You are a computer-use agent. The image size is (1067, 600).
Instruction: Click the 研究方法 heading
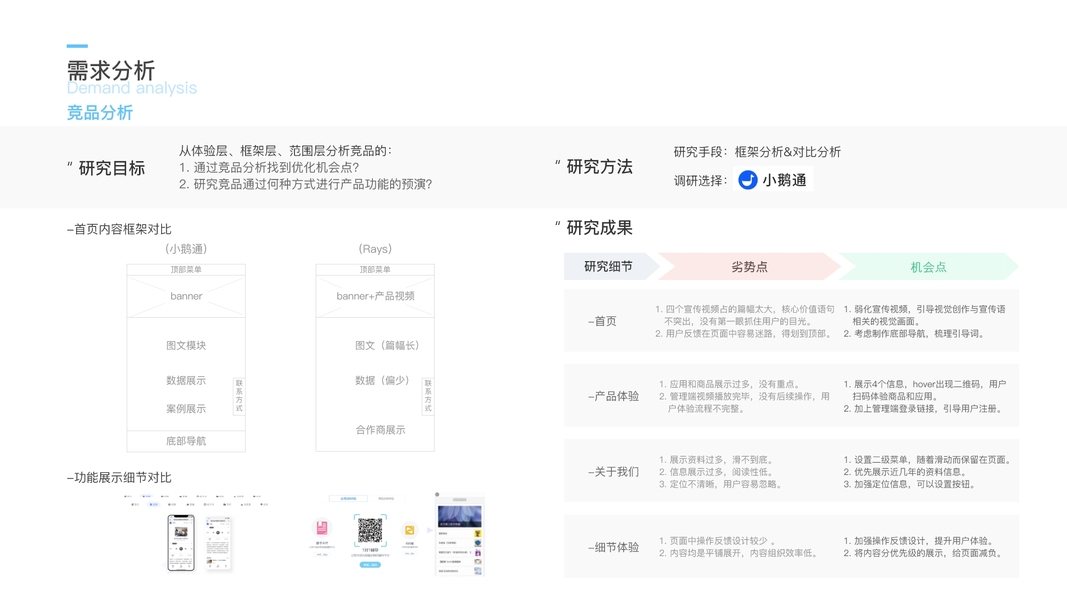tap(600, 167)
